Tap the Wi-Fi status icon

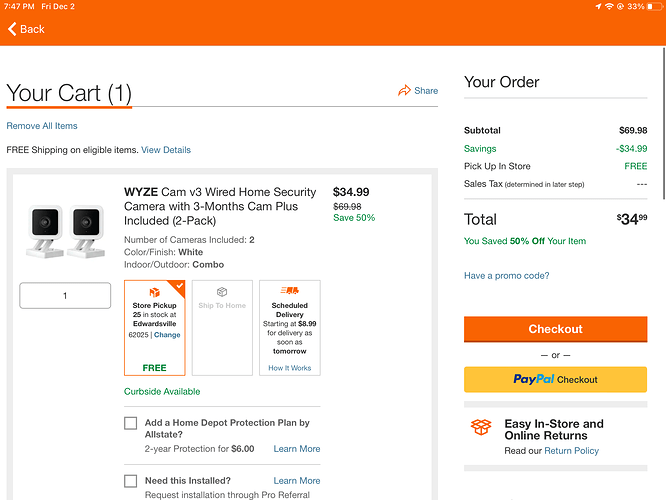coord(610,7)
